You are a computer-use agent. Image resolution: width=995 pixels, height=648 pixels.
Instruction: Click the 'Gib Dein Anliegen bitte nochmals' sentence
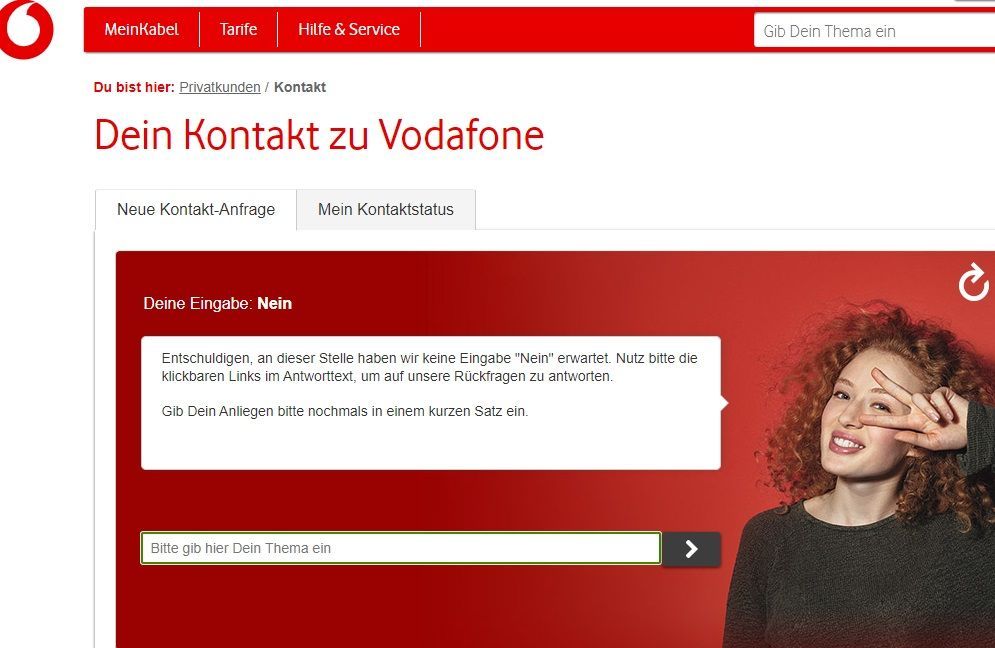345,411
